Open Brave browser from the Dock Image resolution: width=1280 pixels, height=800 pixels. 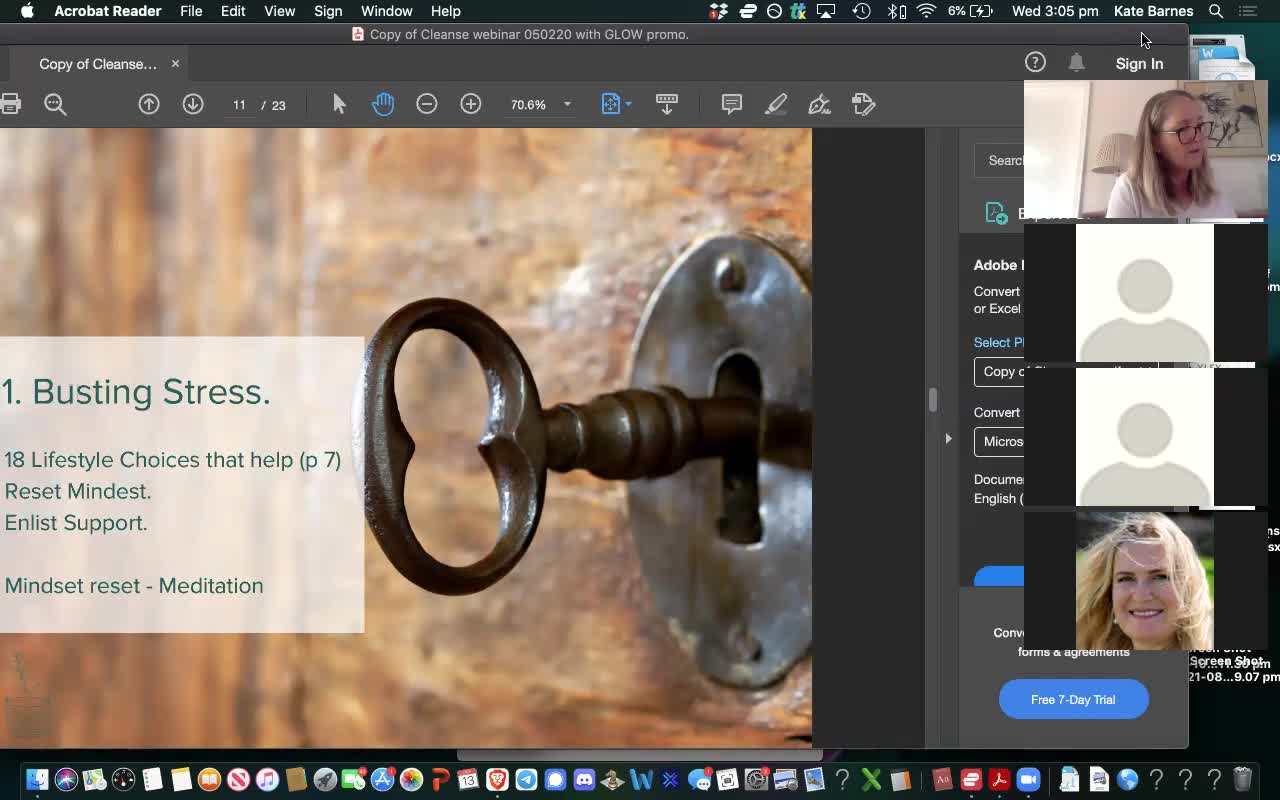pos(497,779)
